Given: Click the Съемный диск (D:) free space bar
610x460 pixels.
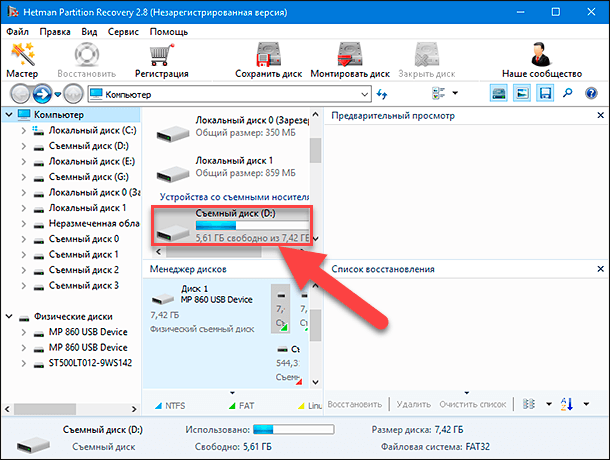Looking at the screenshot, I should tap(252, 225).
